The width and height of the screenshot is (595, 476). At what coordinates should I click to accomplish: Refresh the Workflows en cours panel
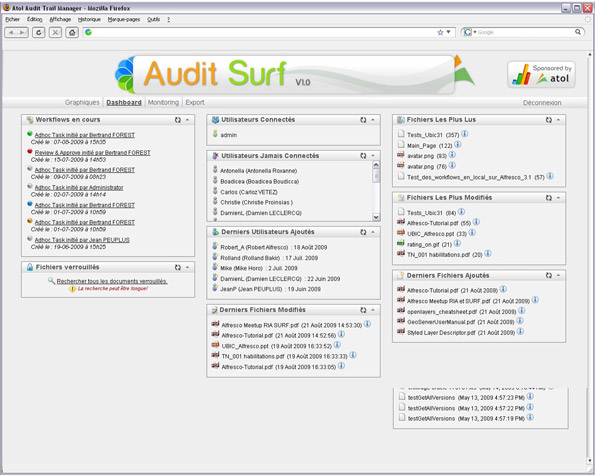178,120
